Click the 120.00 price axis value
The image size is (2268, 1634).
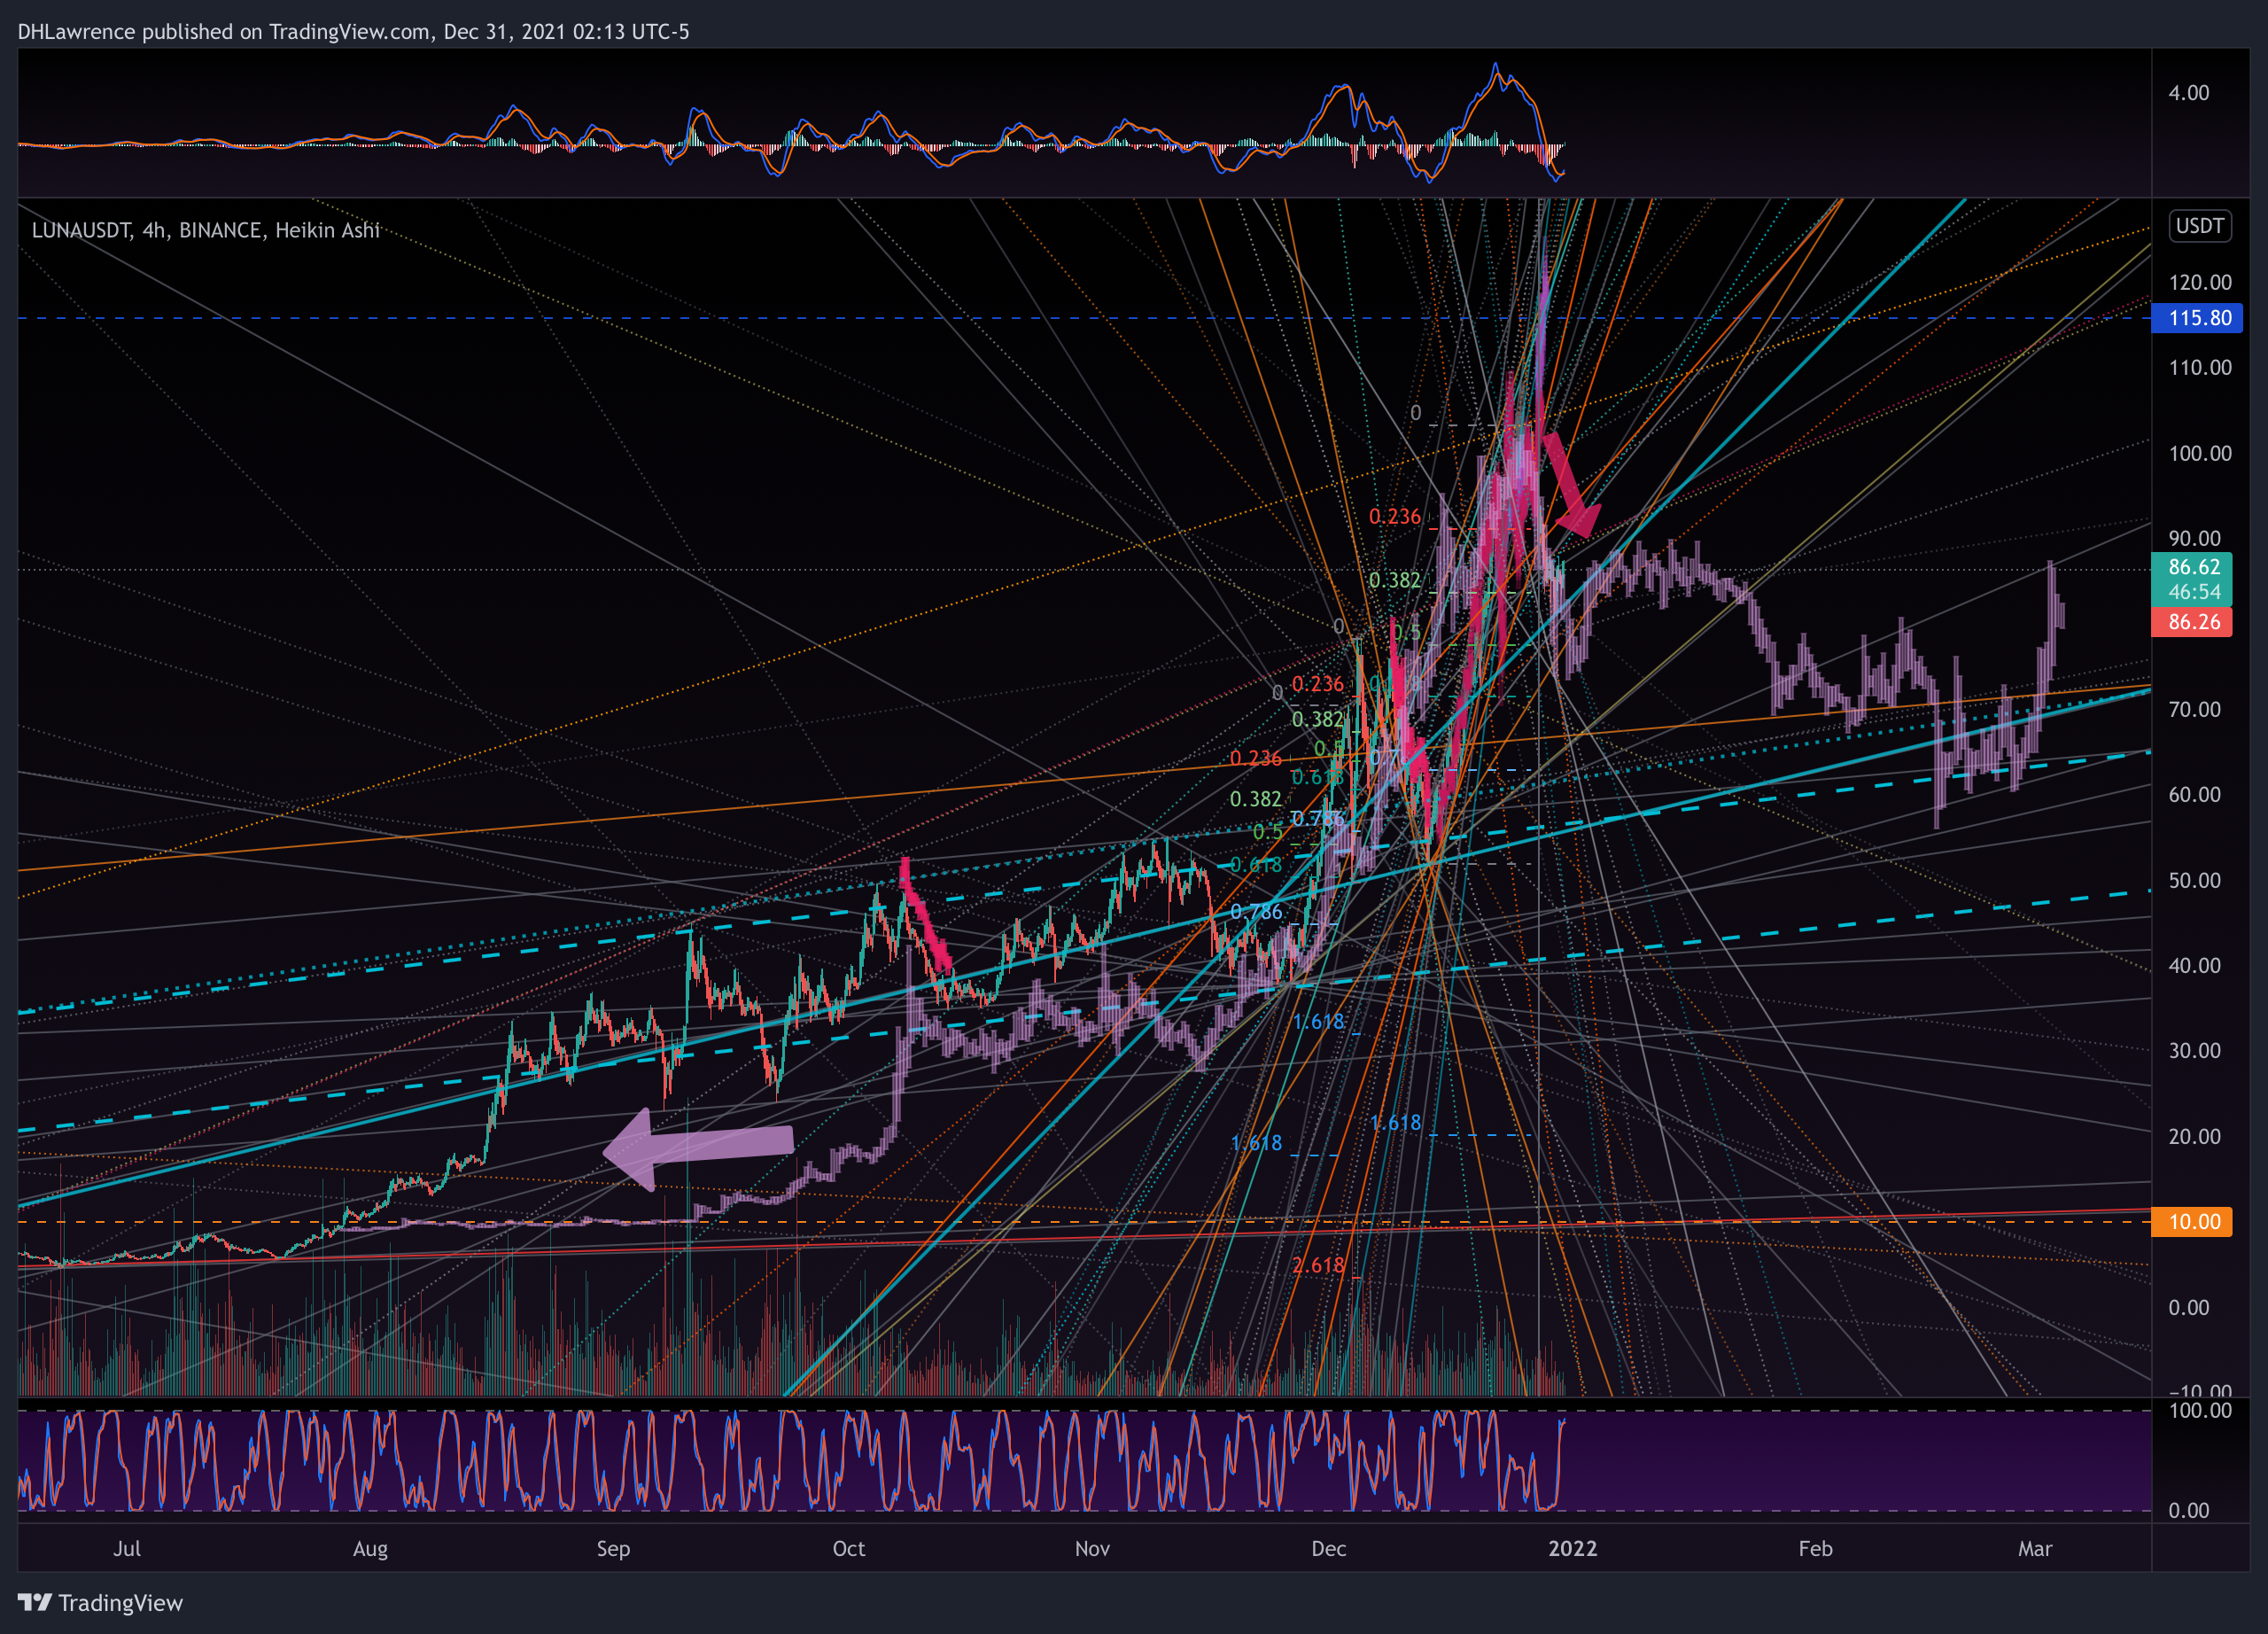[2199, 283]
